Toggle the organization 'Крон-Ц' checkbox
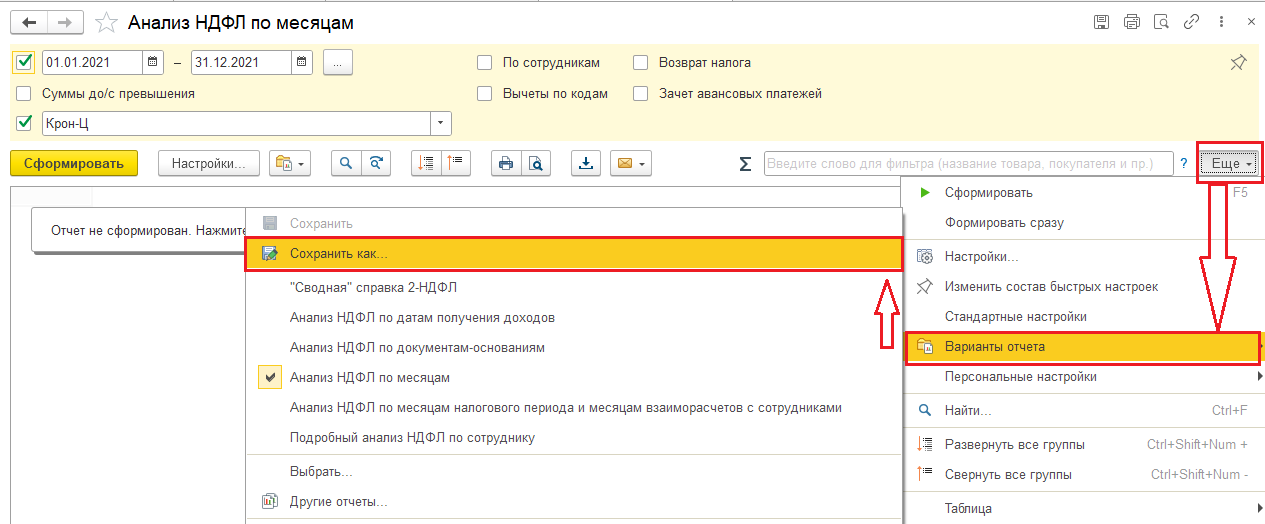The image size is (1265, 524). point(24,123)
